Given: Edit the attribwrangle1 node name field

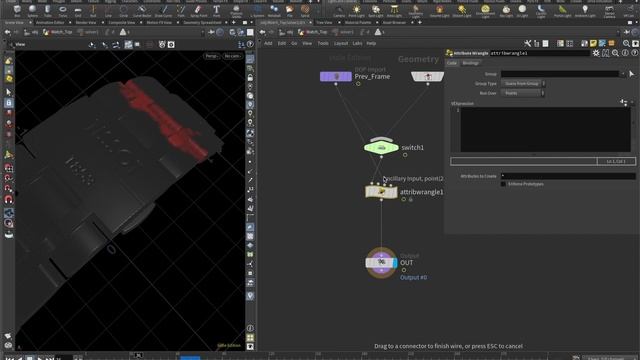Looking at the screenshot, I should (540, 53).
